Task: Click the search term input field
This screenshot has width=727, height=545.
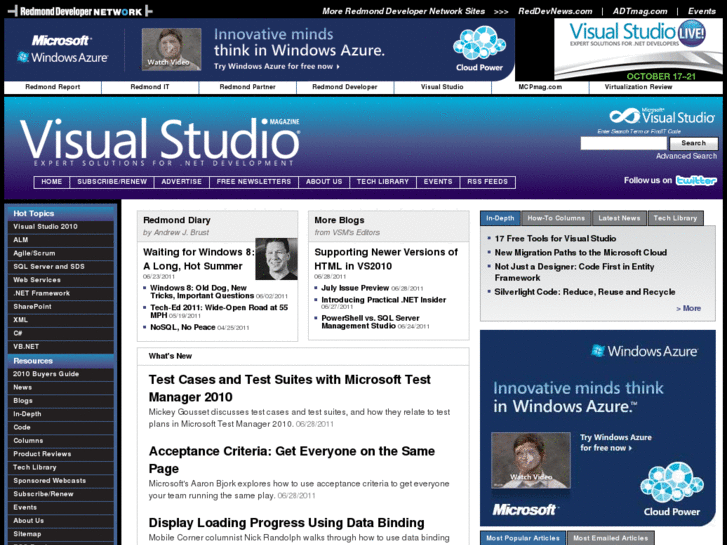Action: (x=623, y=143)
